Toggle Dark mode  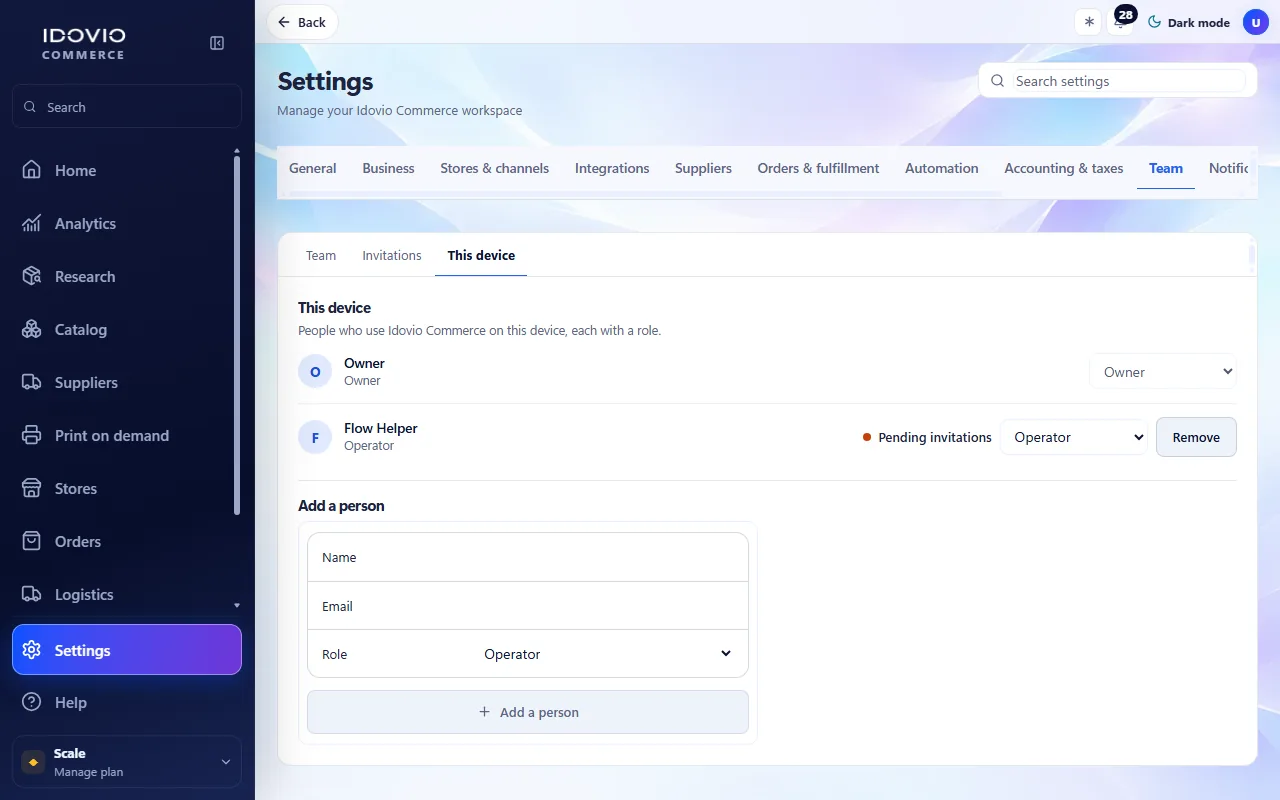(x=1189, y=22)
